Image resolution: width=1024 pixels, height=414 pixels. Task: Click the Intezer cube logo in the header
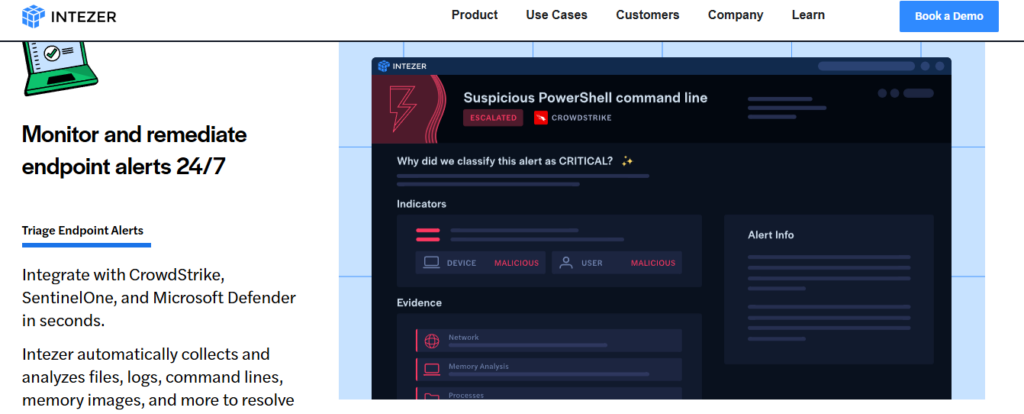click(33, 16)
